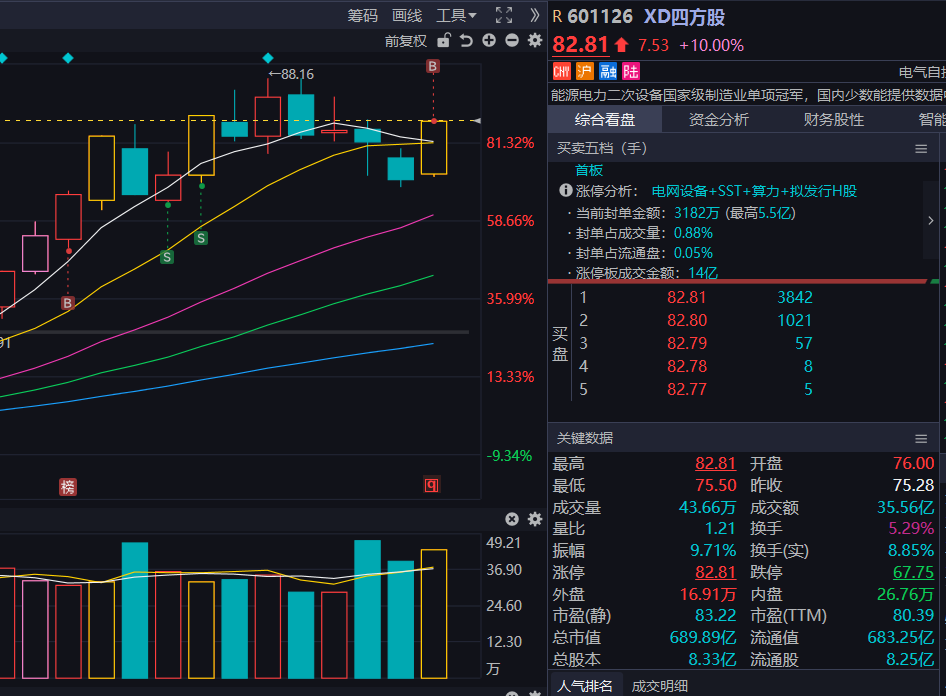Click the red q marker icon
The image size is (946, 696).
(x=431, y=485)
